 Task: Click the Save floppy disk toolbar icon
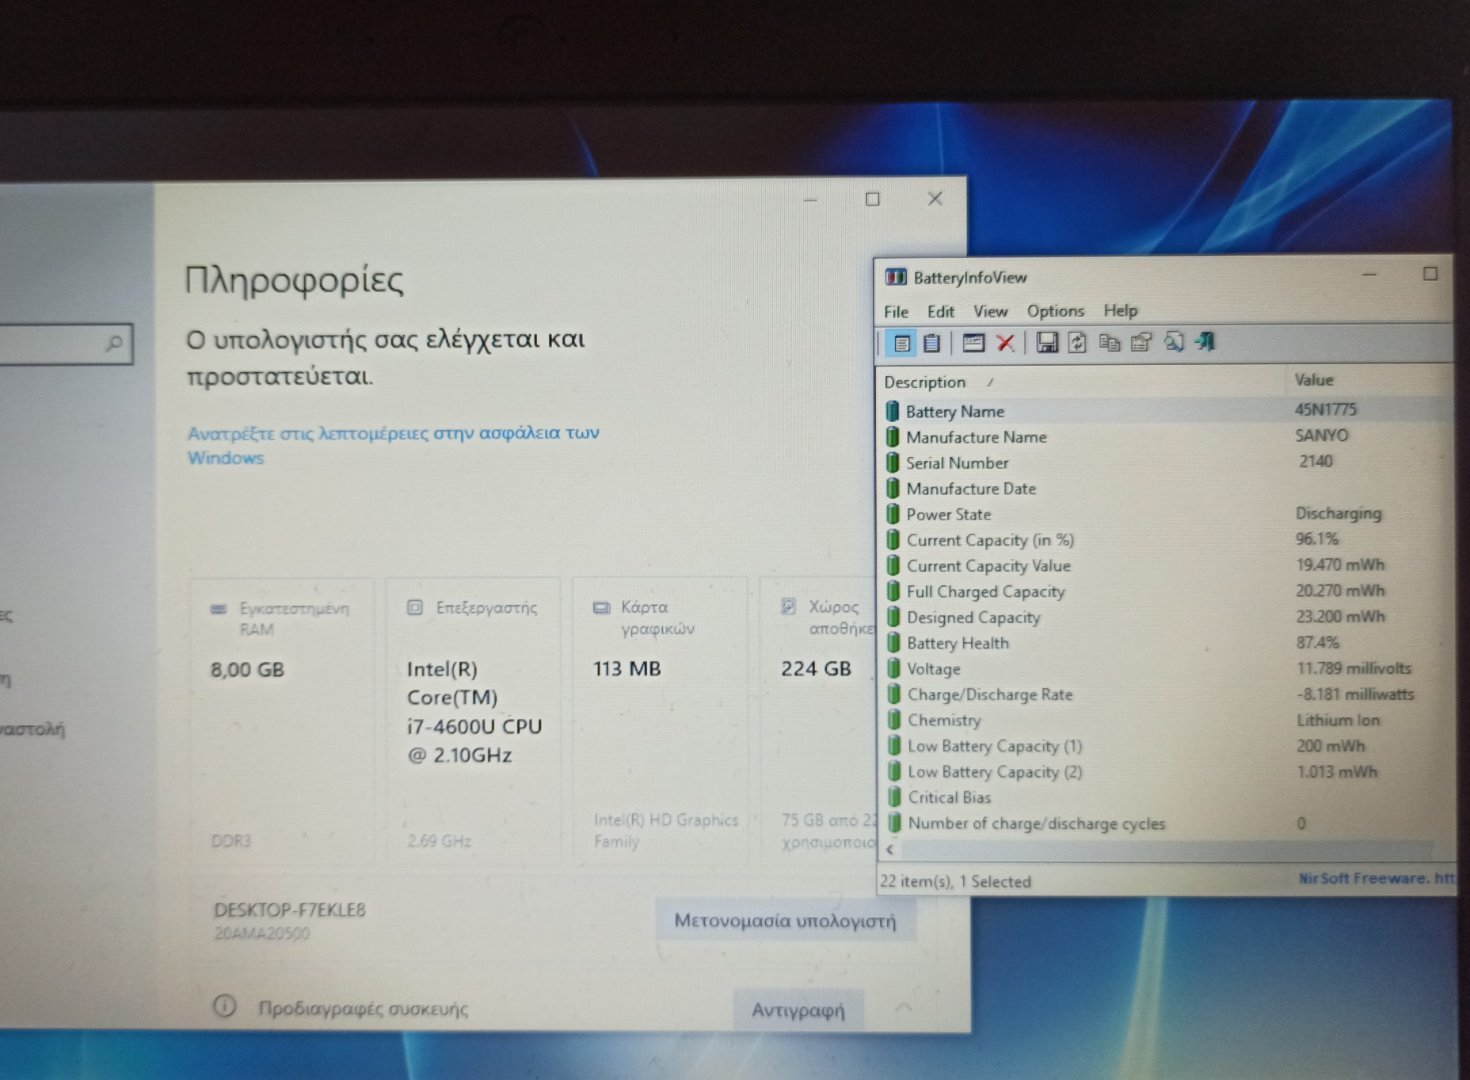[x=1046, y=343]
